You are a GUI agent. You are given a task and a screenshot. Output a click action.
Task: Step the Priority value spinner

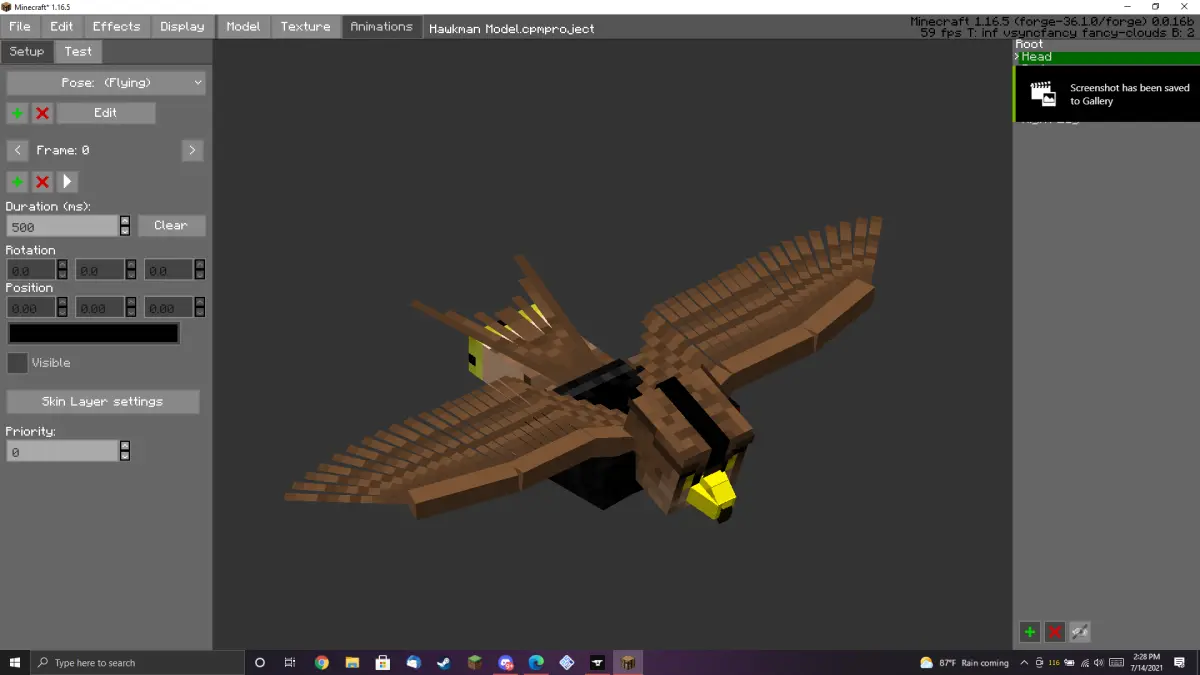125,452
